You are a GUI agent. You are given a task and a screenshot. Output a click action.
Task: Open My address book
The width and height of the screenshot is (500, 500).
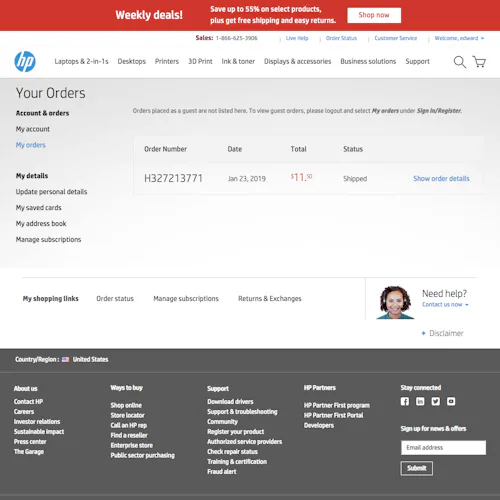tap(41, 224)
